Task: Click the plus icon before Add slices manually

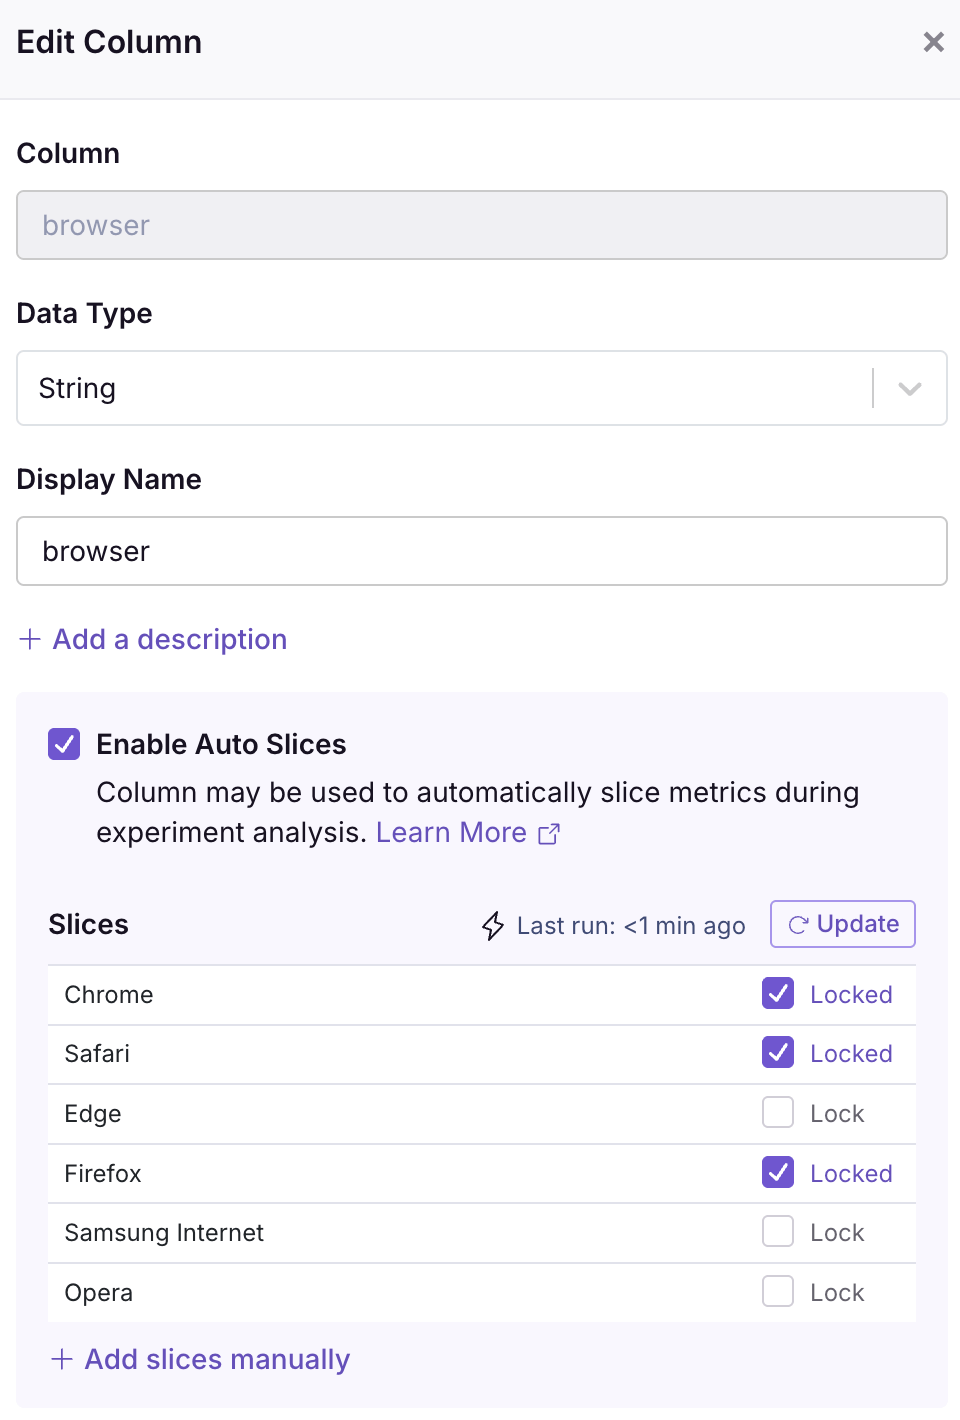Action: pos(62,1359)
